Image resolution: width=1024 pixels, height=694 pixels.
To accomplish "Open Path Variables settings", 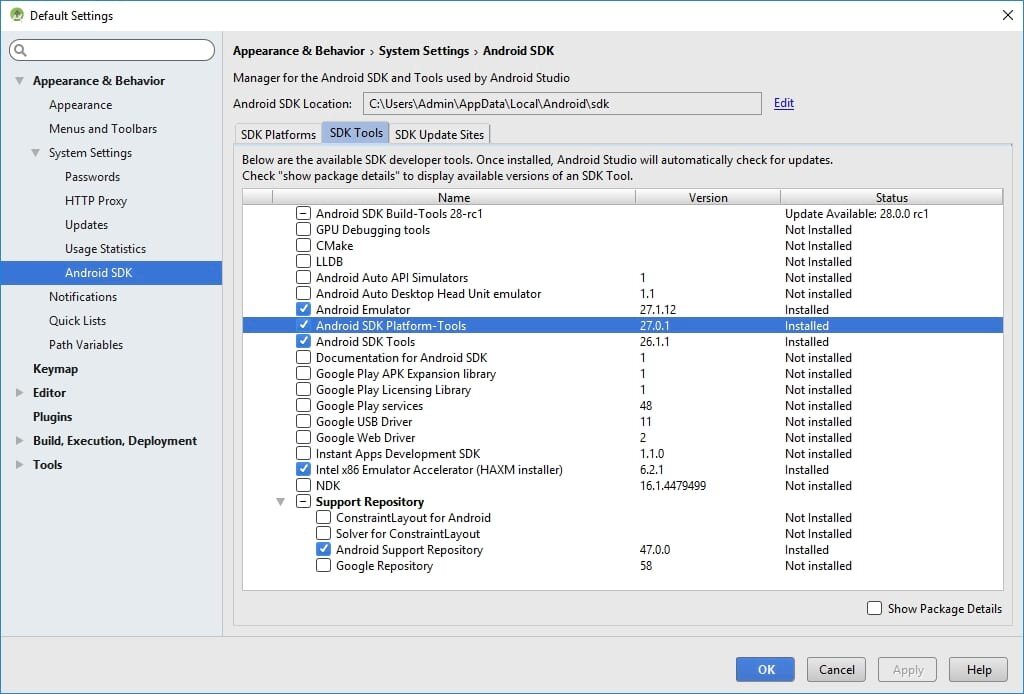I will (x=86, y=345).
